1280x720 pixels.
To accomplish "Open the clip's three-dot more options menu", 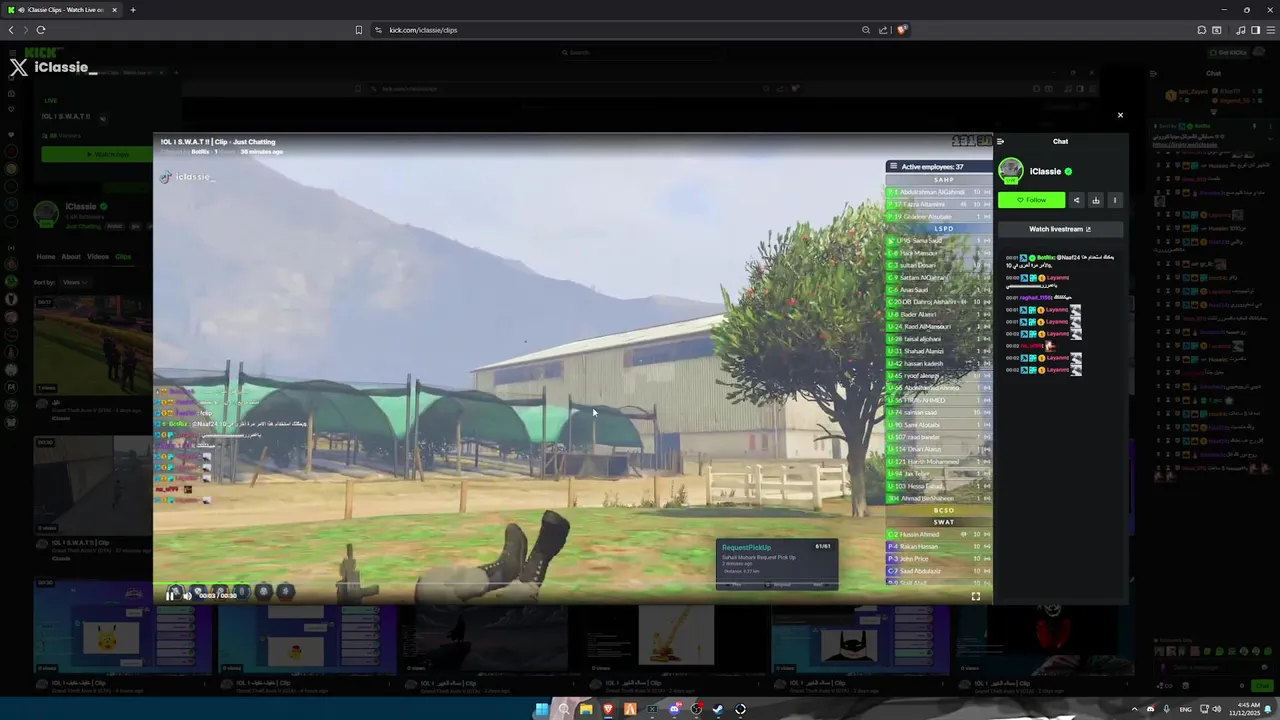I will click(1115, 200).
